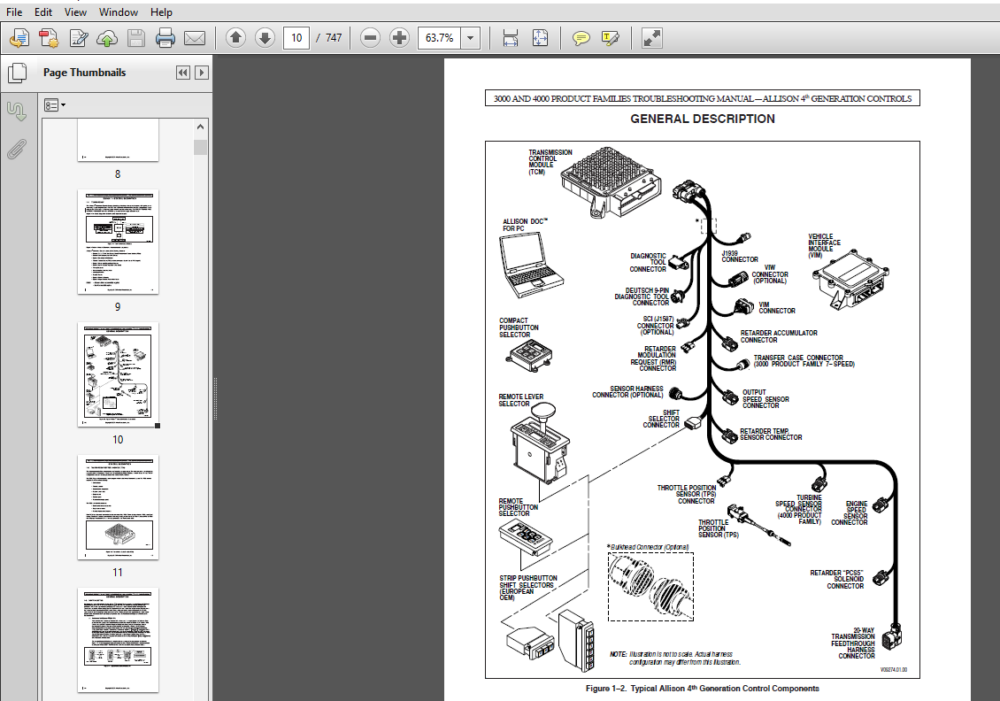Click the 'Bulkhead Connector (Optional)' label
The width and height of the screenshot is (1000, 701).
tap(649, 547)
